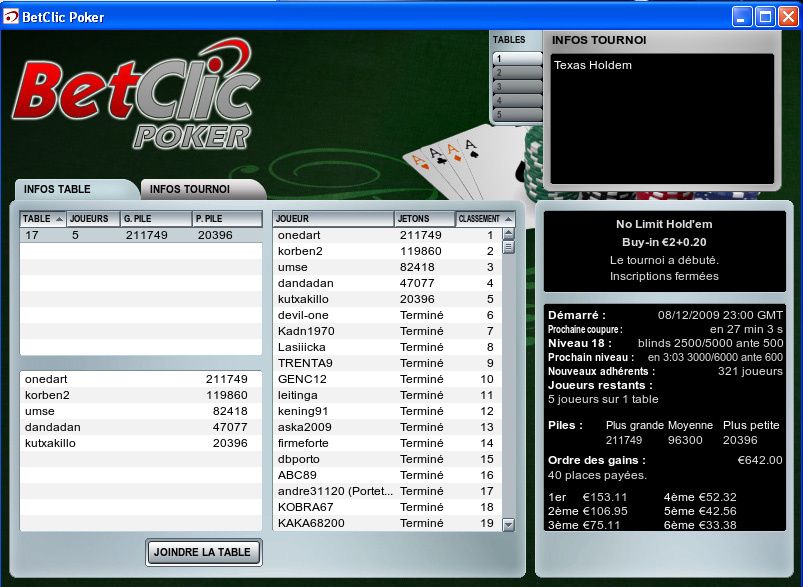This screenshot has height=587, width=803.
Task: Select table tab 5 under TABLES
Action: click(x=517, y=115)
